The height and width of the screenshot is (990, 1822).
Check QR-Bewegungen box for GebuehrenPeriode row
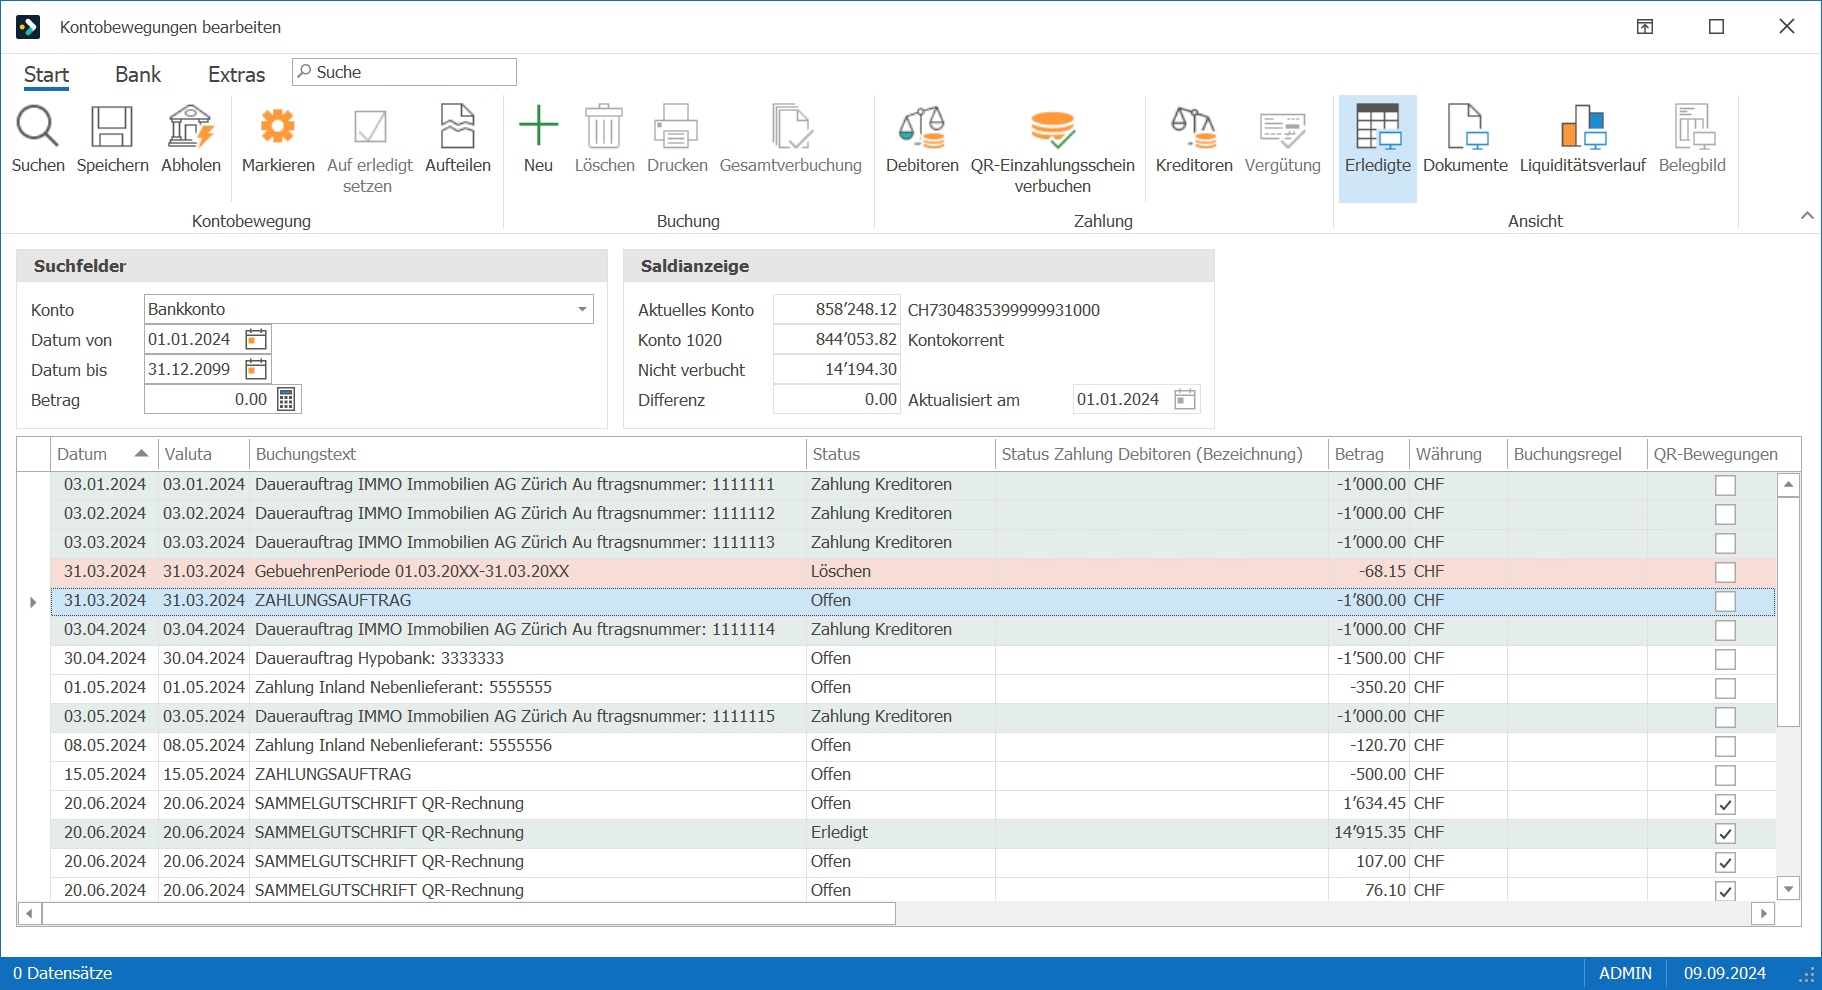[1725, 572]
